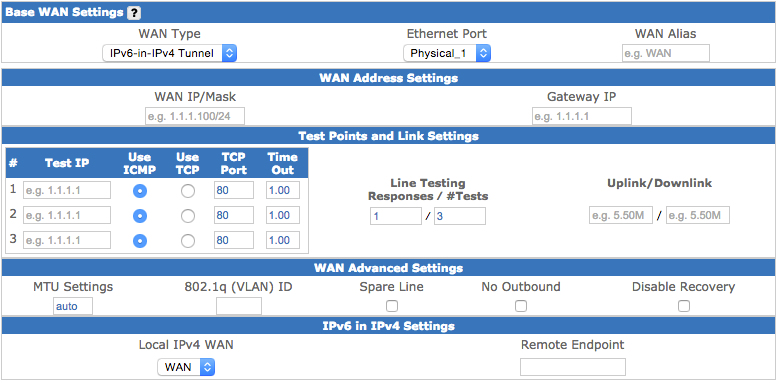
Task: Click the Gateway IP input field
Action: click(582, 116)
